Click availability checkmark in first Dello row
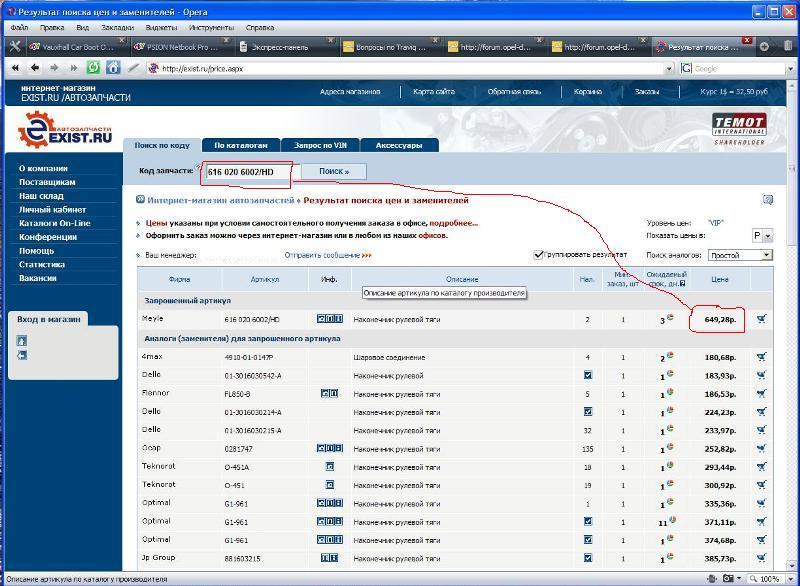Image resolution: width=800 pixels, height=586 pixels. click(587, 375)
